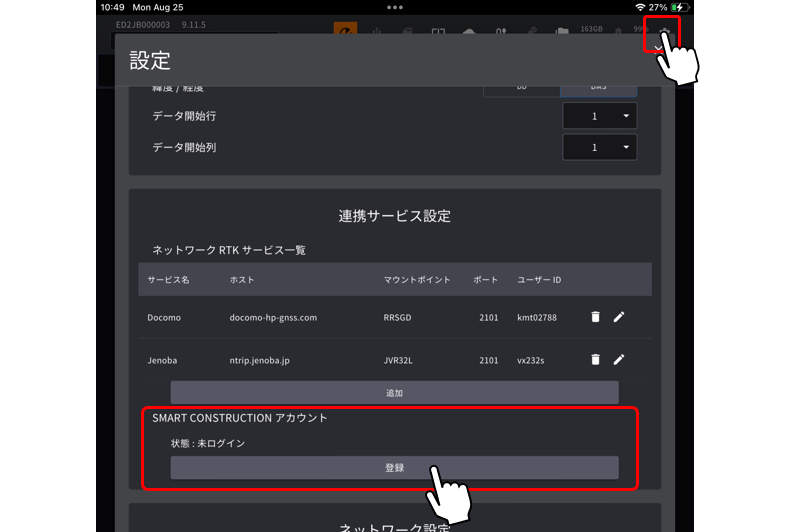This screenshot has height=532, width=797.
Task: Tap the 10:49 clock in status bar
Action: click(x=112, y=7)
